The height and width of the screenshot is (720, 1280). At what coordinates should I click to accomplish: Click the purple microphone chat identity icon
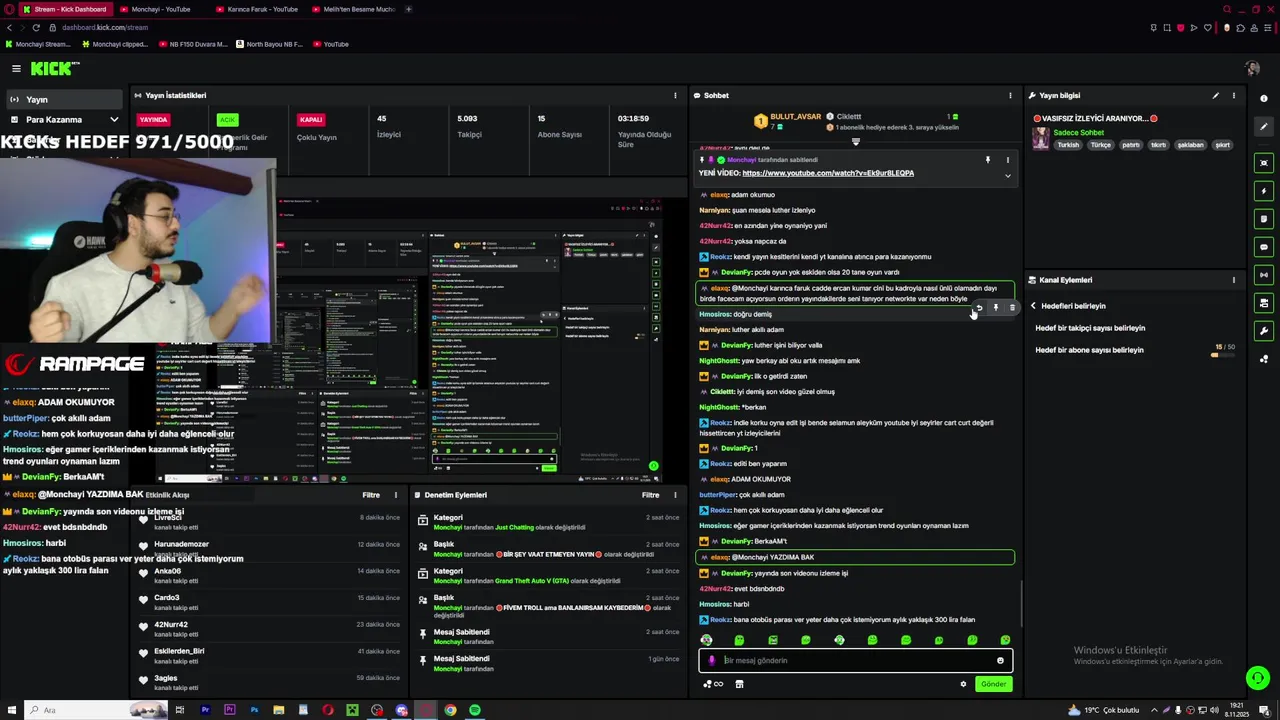pyautogui.click(x=711, y=660)
